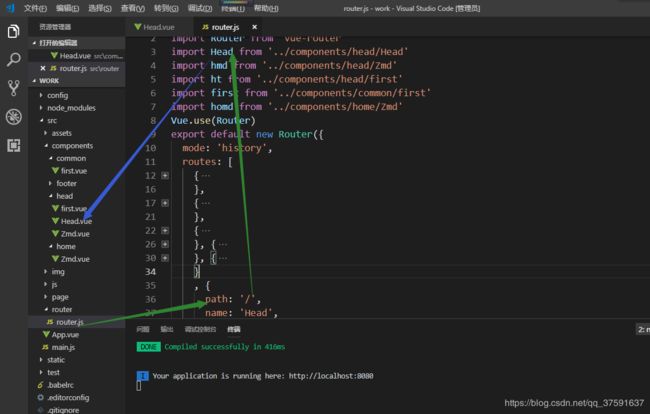Open Zmd.vue under the head folder
650x414 pixels.
pos(75,234)
